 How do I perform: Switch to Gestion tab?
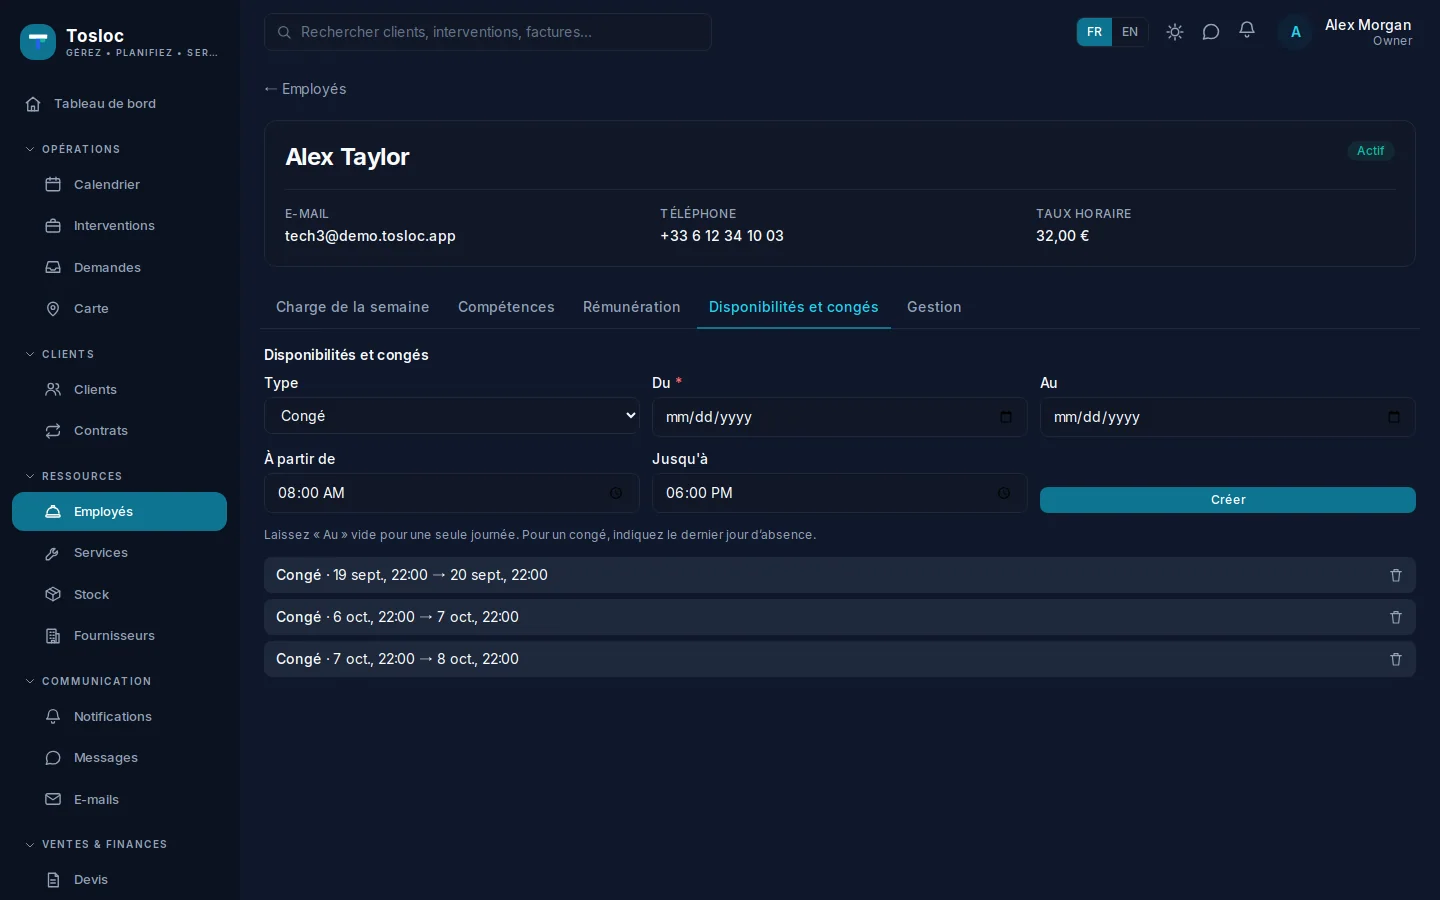pos(934,307)
